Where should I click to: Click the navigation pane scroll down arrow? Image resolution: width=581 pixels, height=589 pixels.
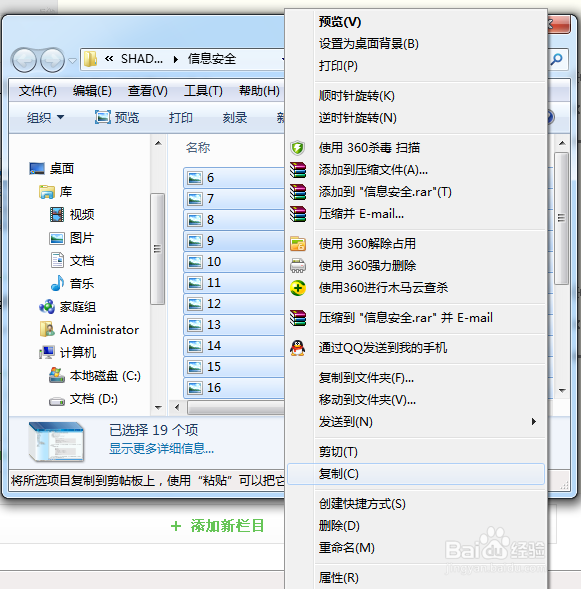tap(158, 408)
